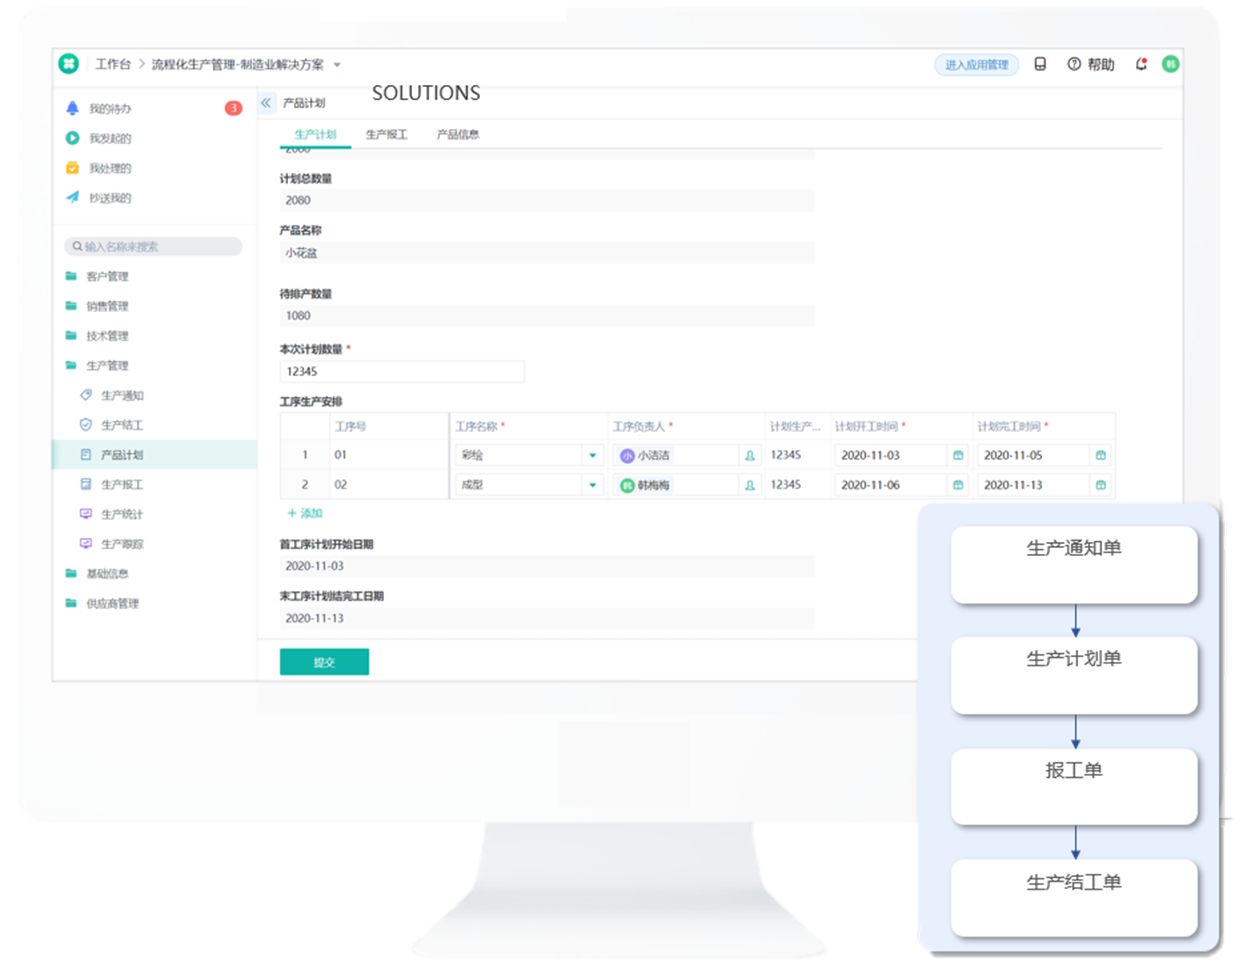
Task: Open calendar for start date 2020-11-06
Action: (x=958, y=485)
